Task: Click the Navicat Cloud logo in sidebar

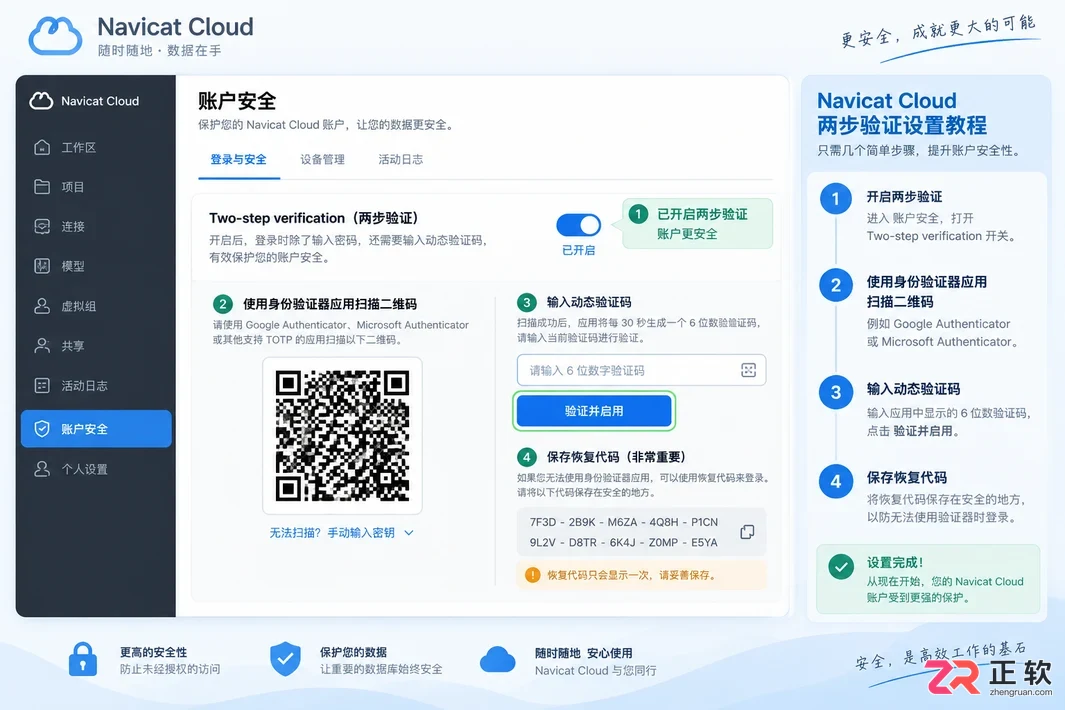Action: click(41, 101)
